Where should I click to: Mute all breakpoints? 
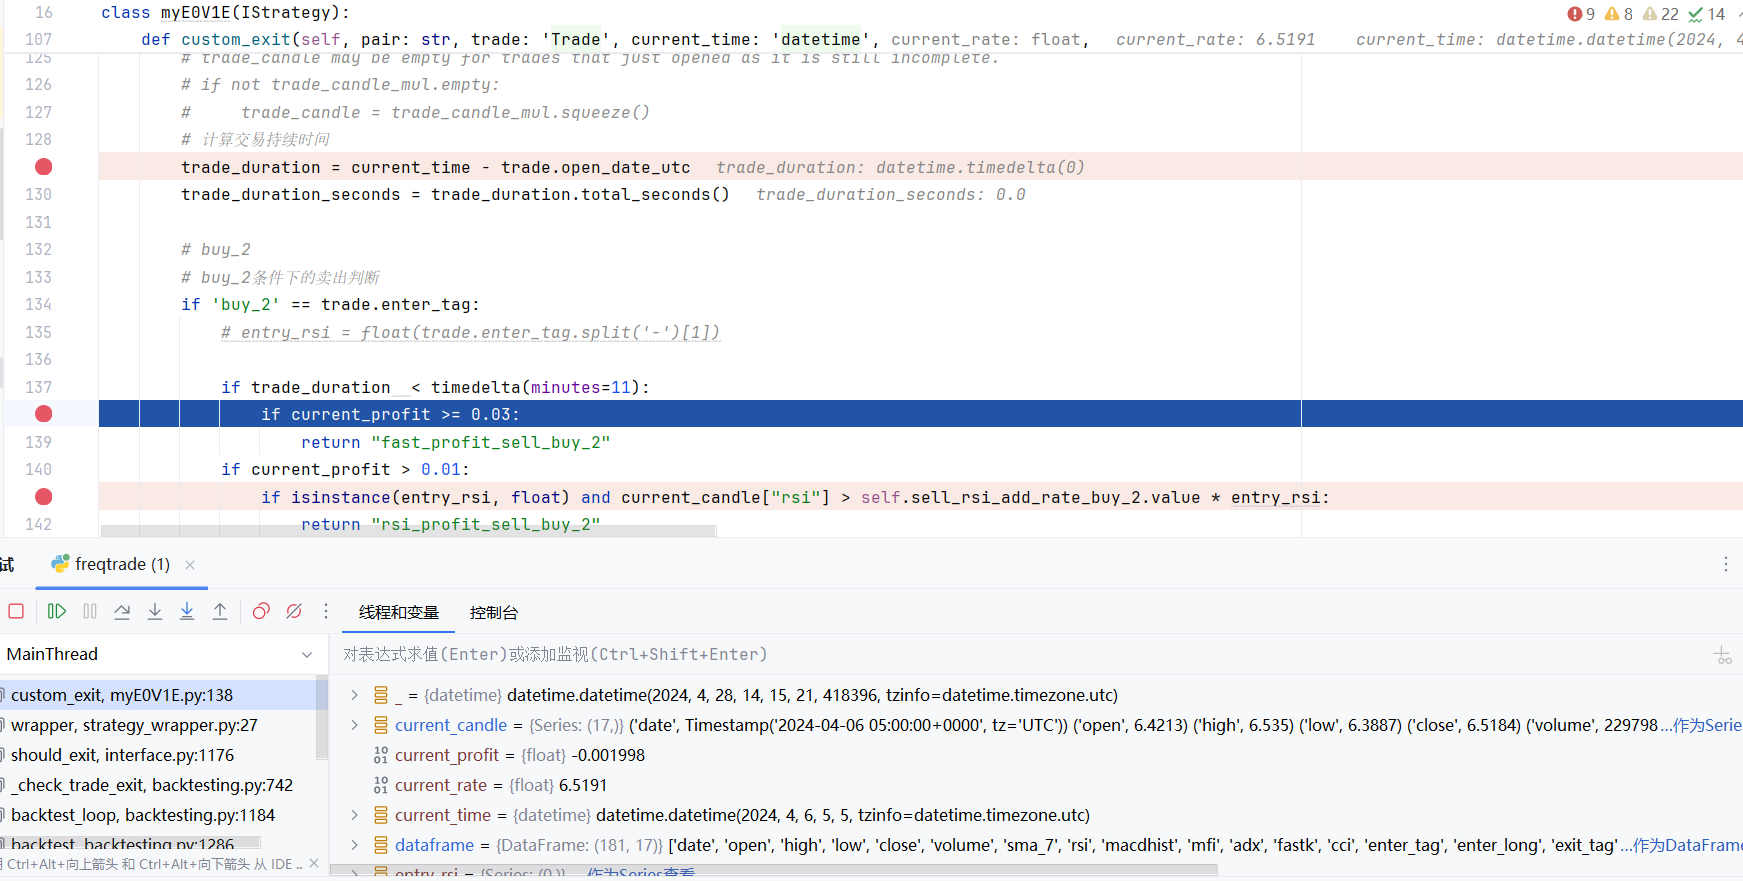click(294, 611)
